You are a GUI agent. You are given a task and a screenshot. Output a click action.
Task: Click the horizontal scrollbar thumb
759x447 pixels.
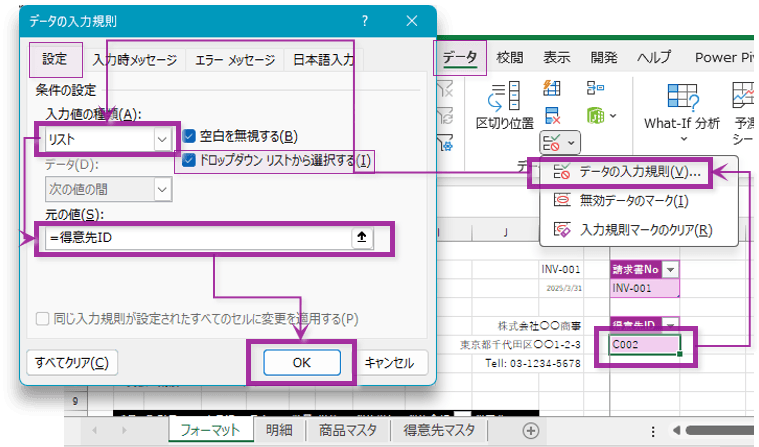tap(721, 430)
